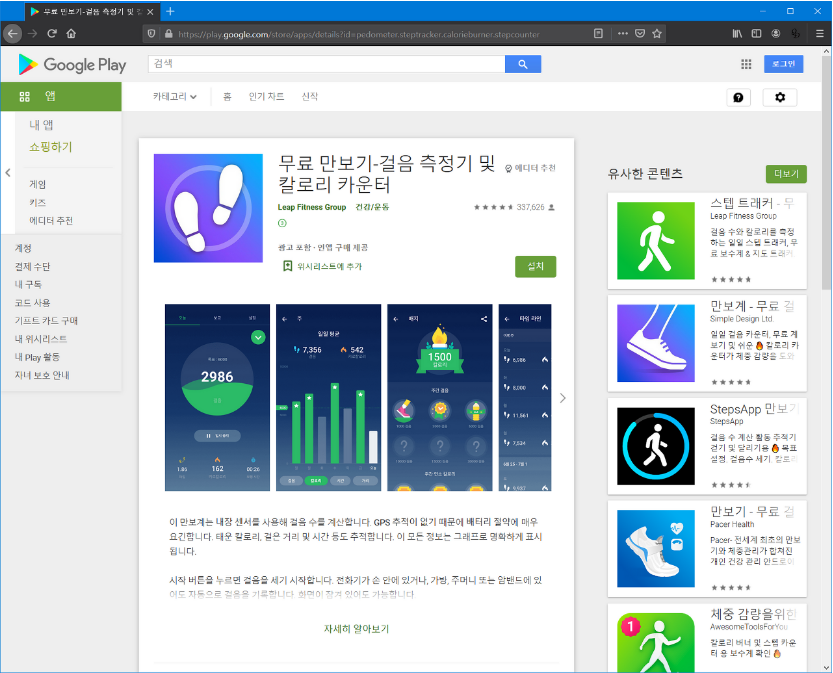This screenshot has width=833, height=673.
Task: Show Firefox sidebars
Action: [x=756, y=33]
